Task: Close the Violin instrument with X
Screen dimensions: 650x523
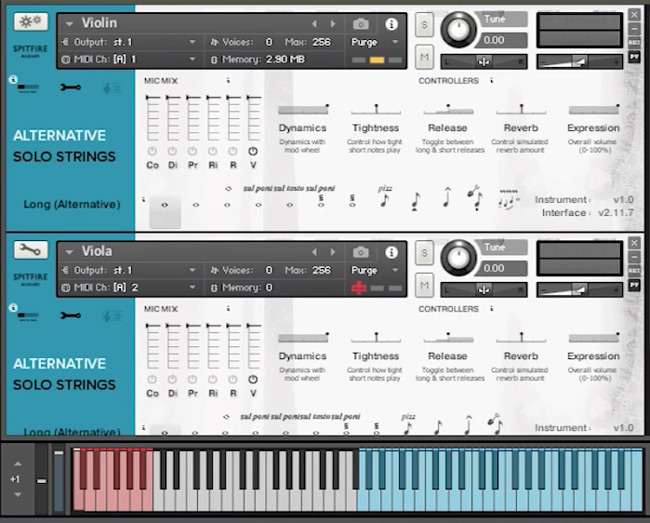Action: (634, 14)
